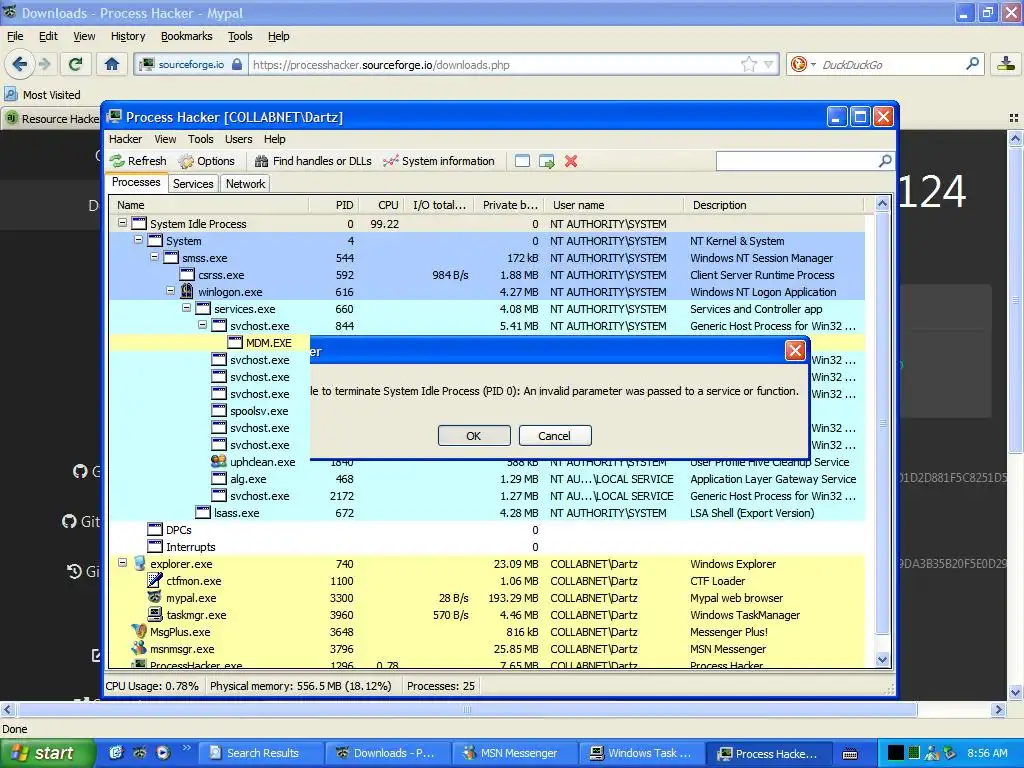The width and height of the screenshot is (1024, 768).
Task: Select the Processes tab
Action: tap(136, 183)
